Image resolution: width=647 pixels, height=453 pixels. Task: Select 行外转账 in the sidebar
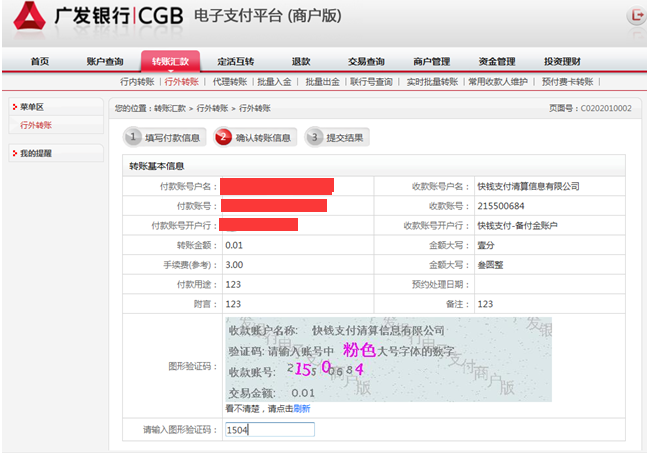pos(36,125)
